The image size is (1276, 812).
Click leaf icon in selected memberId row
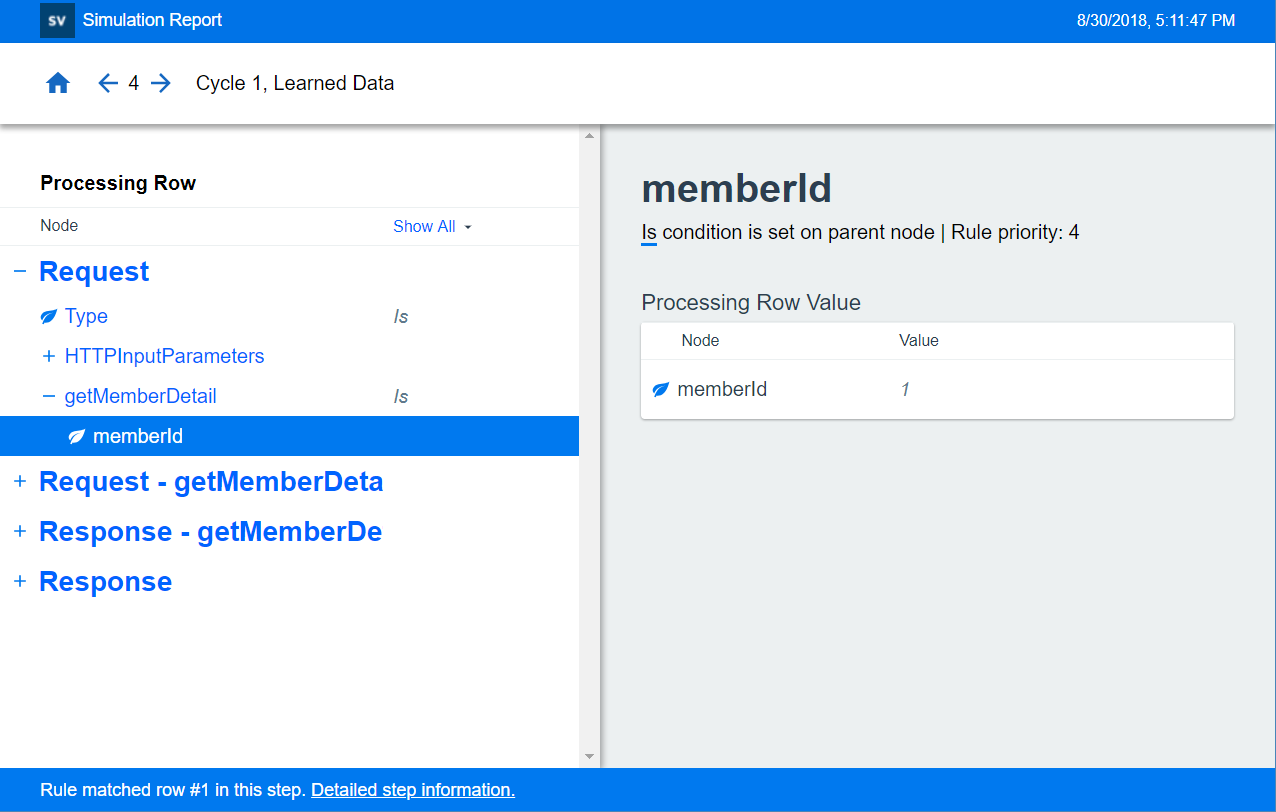[76, 437]
